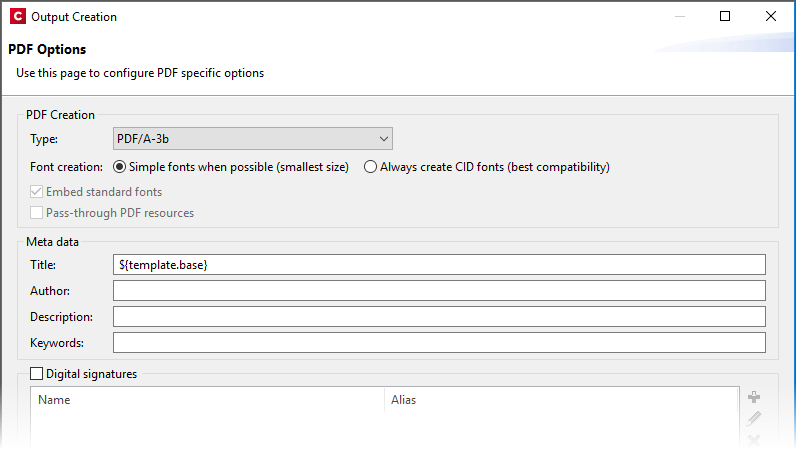
Task: Click the Keywords text field
Action: [x=439, y=343]
